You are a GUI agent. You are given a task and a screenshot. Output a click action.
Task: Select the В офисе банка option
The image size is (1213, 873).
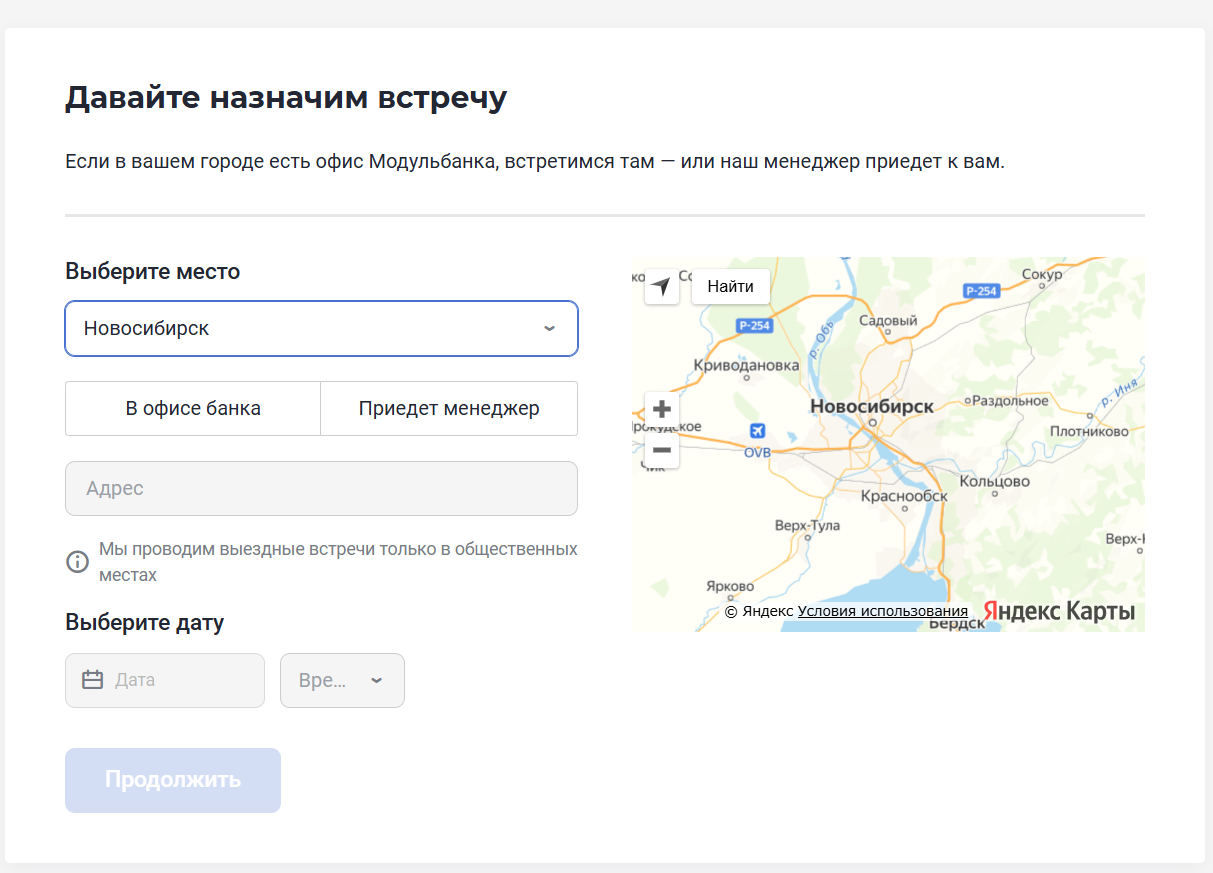[193, 408]
